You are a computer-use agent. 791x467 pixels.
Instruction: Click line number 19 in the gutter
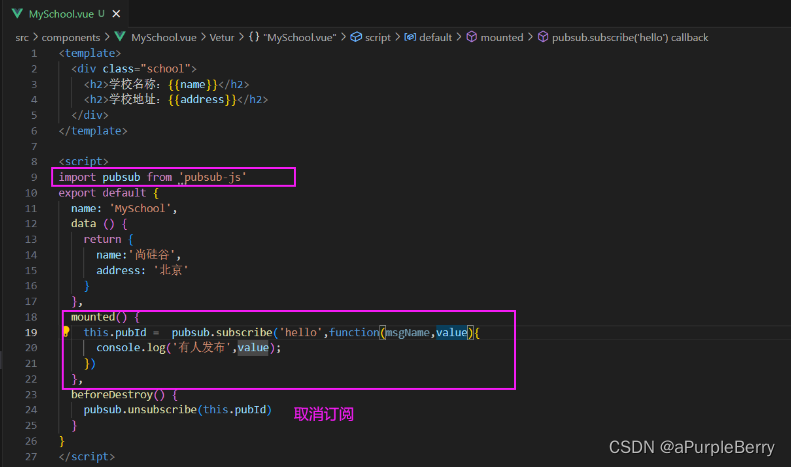pos(31,332)
